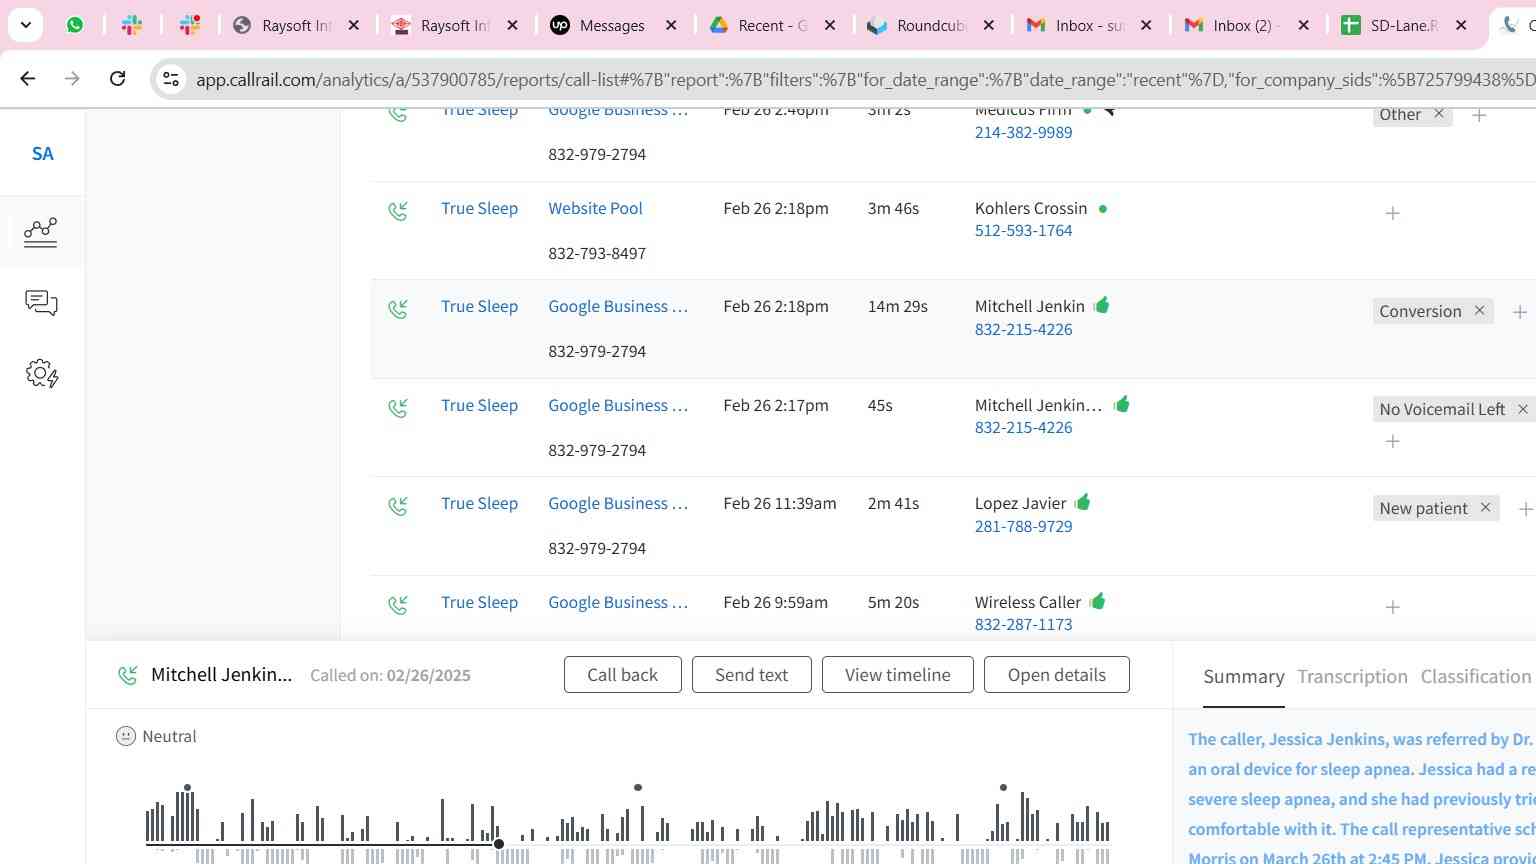
Task: Click thumbs-up icon next to Wireless Caller
Action: [1097, 601]
